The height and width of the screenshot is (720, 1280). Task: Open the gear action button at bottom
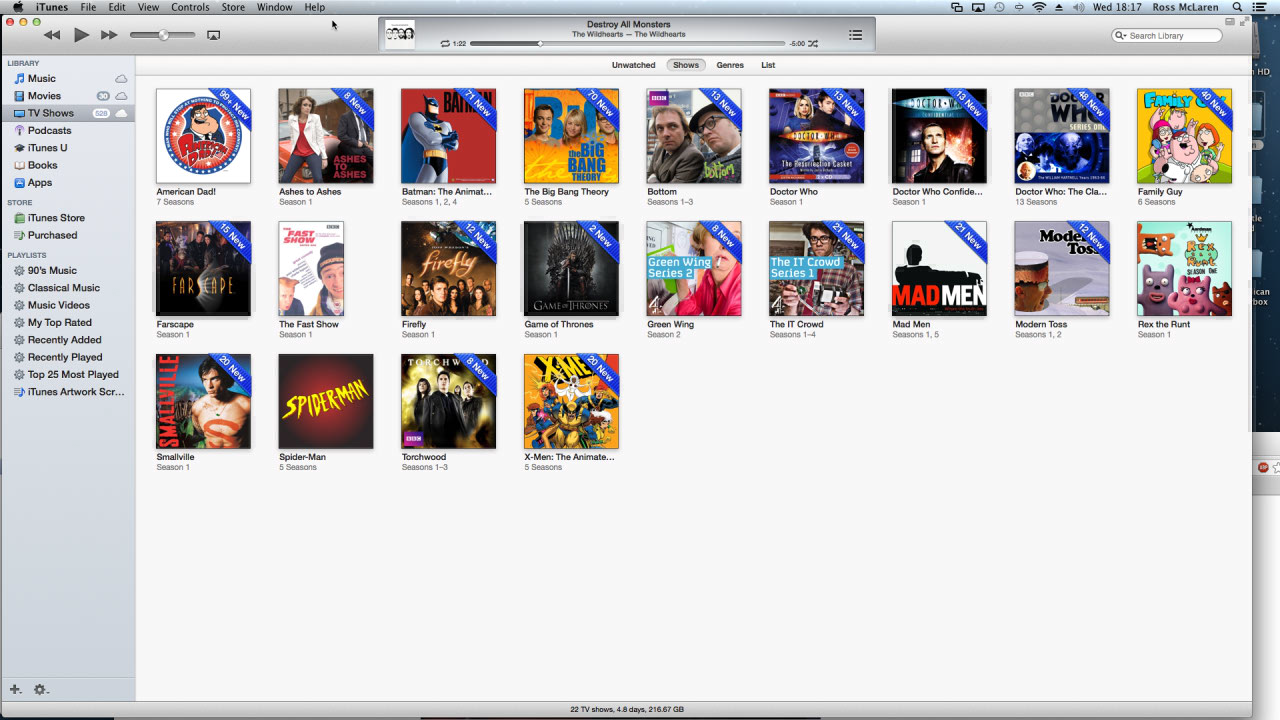(40, 689)
